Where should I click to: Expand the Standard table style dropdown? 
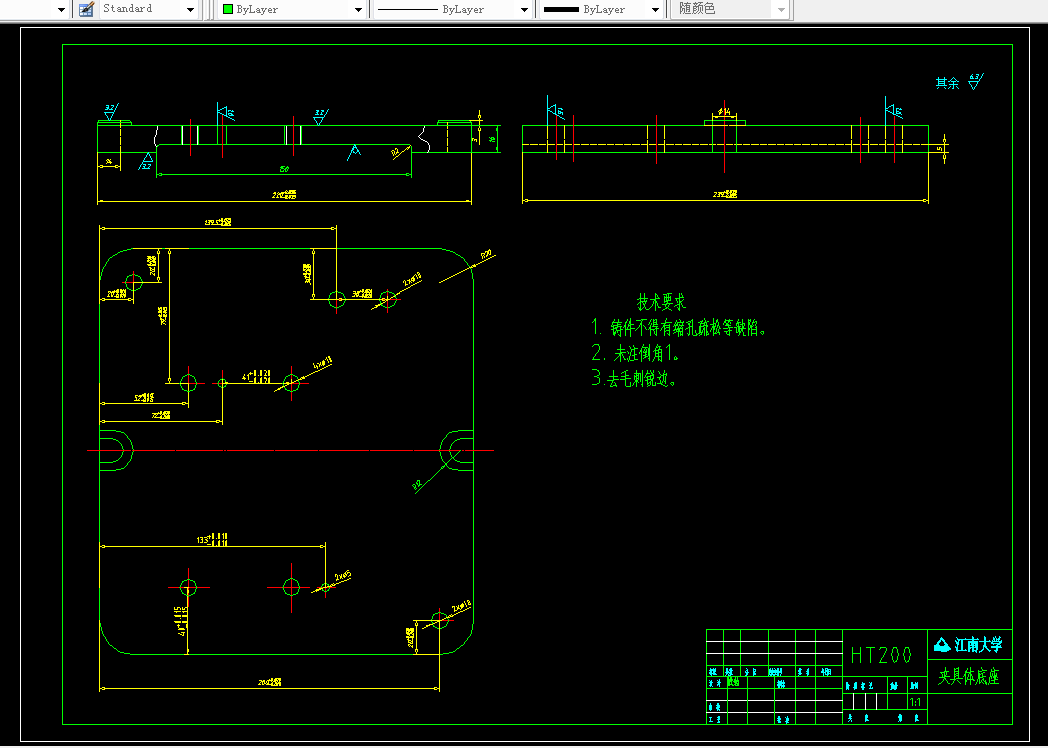click(x=190, y=10)
